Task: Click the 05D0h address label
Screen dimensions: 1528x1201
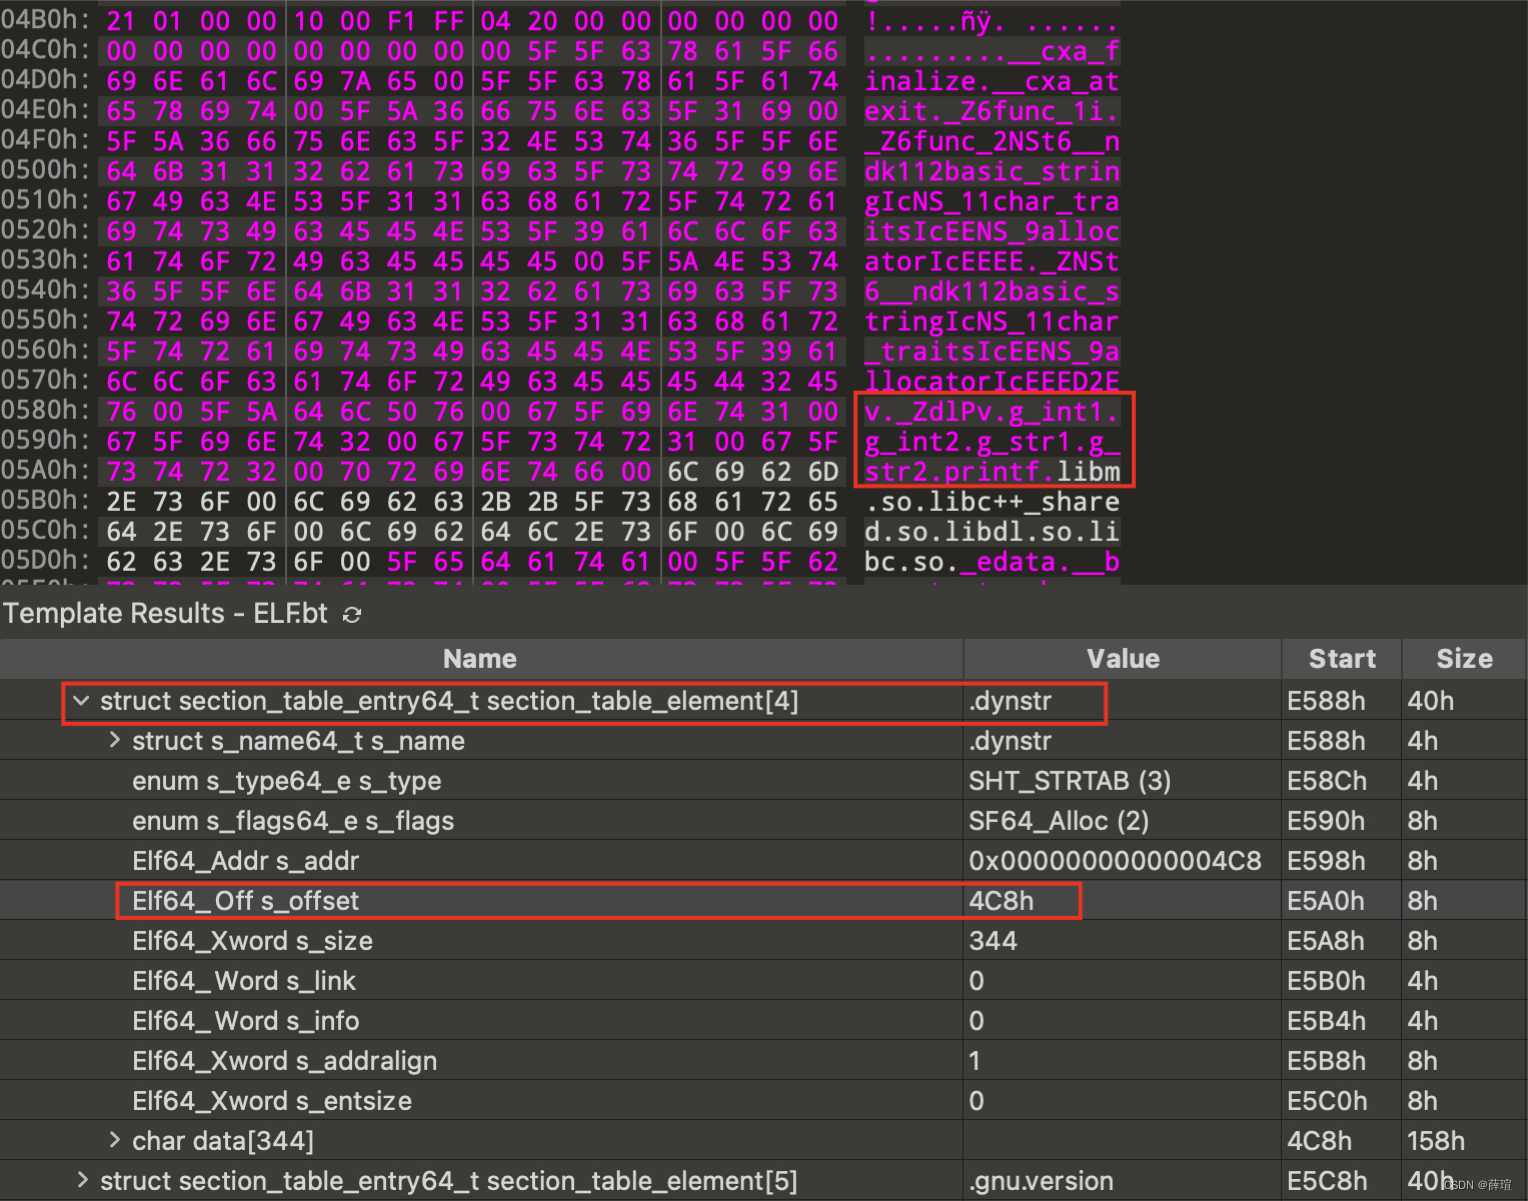Action: [44, 561]
